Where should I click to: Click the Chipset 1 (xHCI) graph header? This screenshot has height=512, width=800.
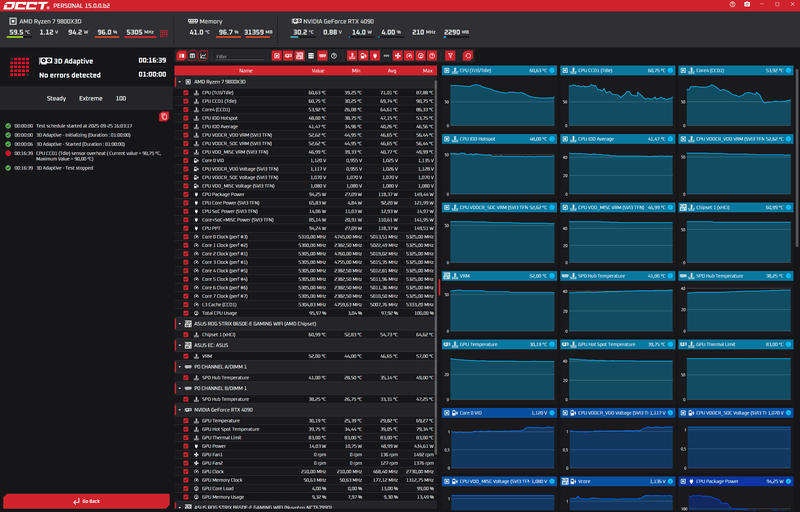[736, 208]
